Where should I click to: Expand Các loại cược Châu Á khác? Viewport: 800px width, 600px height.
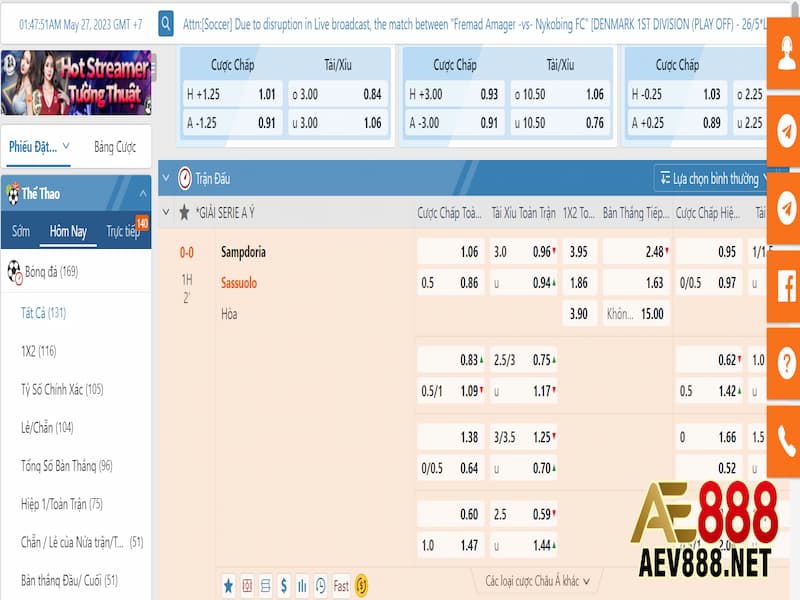pyautogui.click(x=537, y=580)
